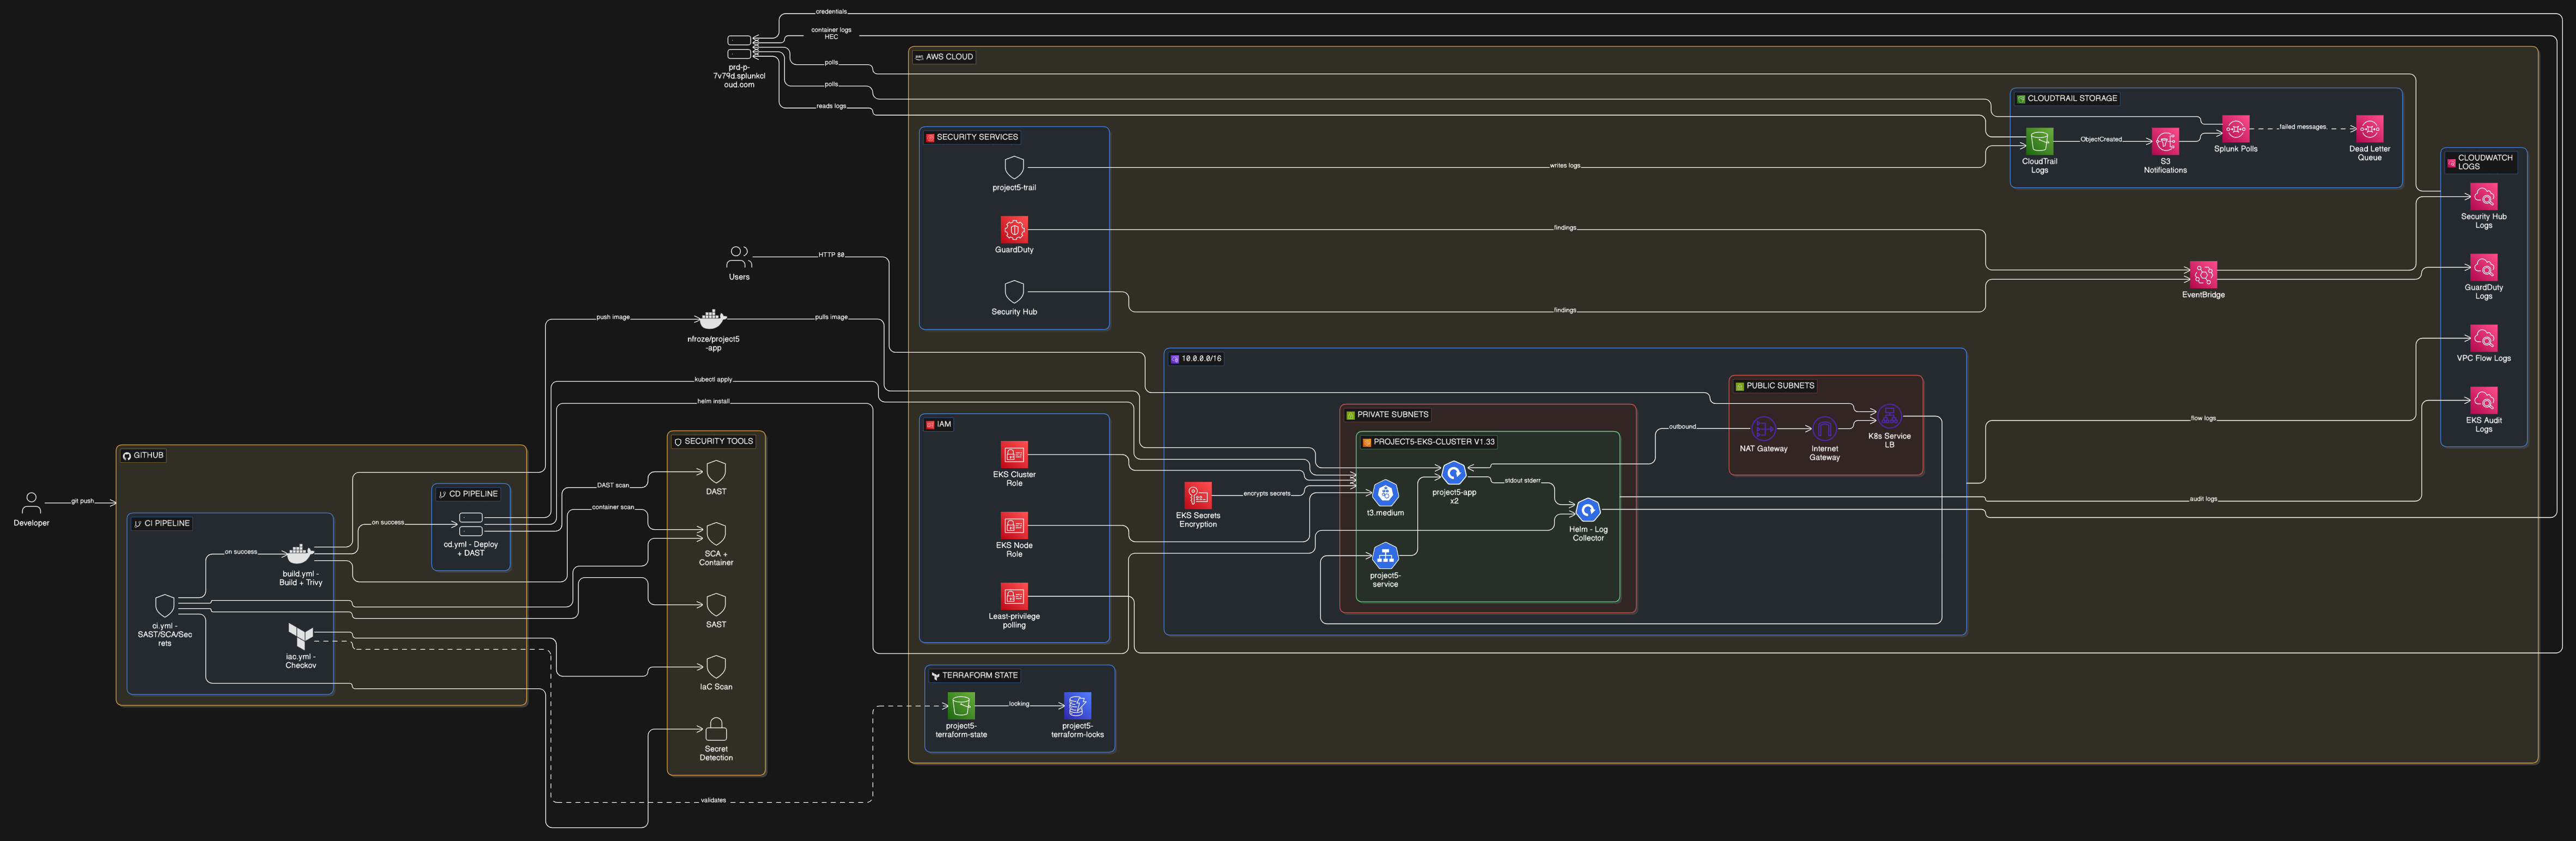The image size is (2576, 841).
Task: Select the EKS Audit Logs icon
Action: point(2484,400)
